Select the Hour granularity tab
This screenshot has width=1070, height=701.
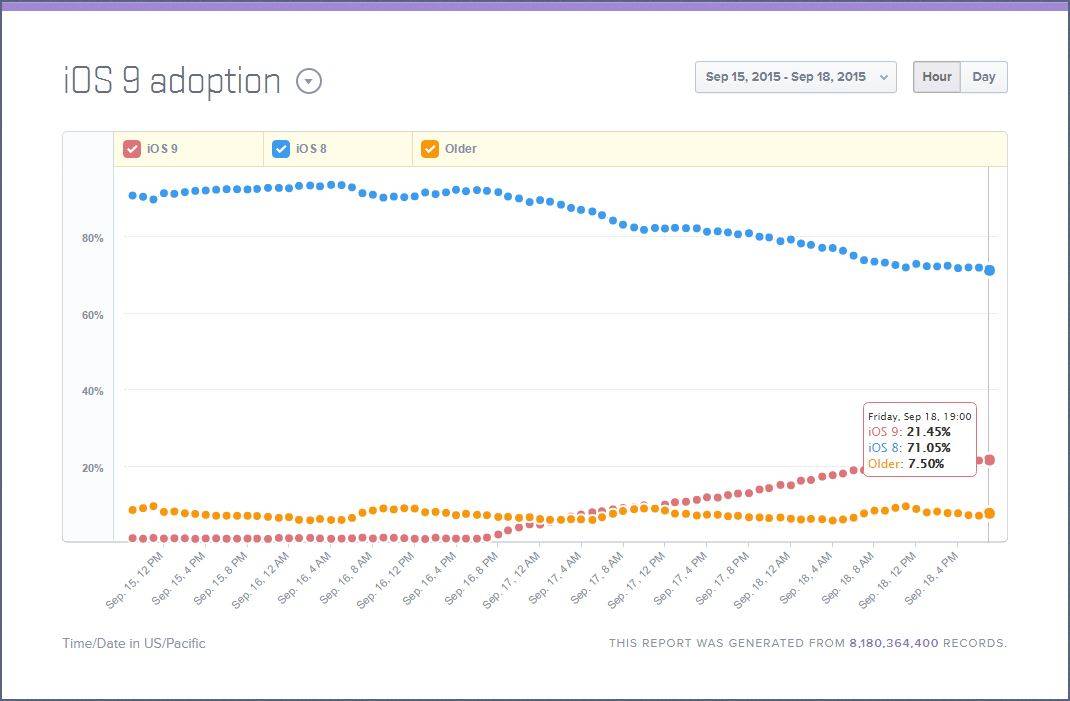[x=936, y=76]
